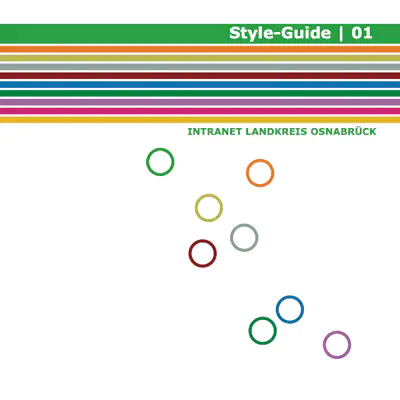
Task: Select the thin dark green stripe
Action: (200, 93)
